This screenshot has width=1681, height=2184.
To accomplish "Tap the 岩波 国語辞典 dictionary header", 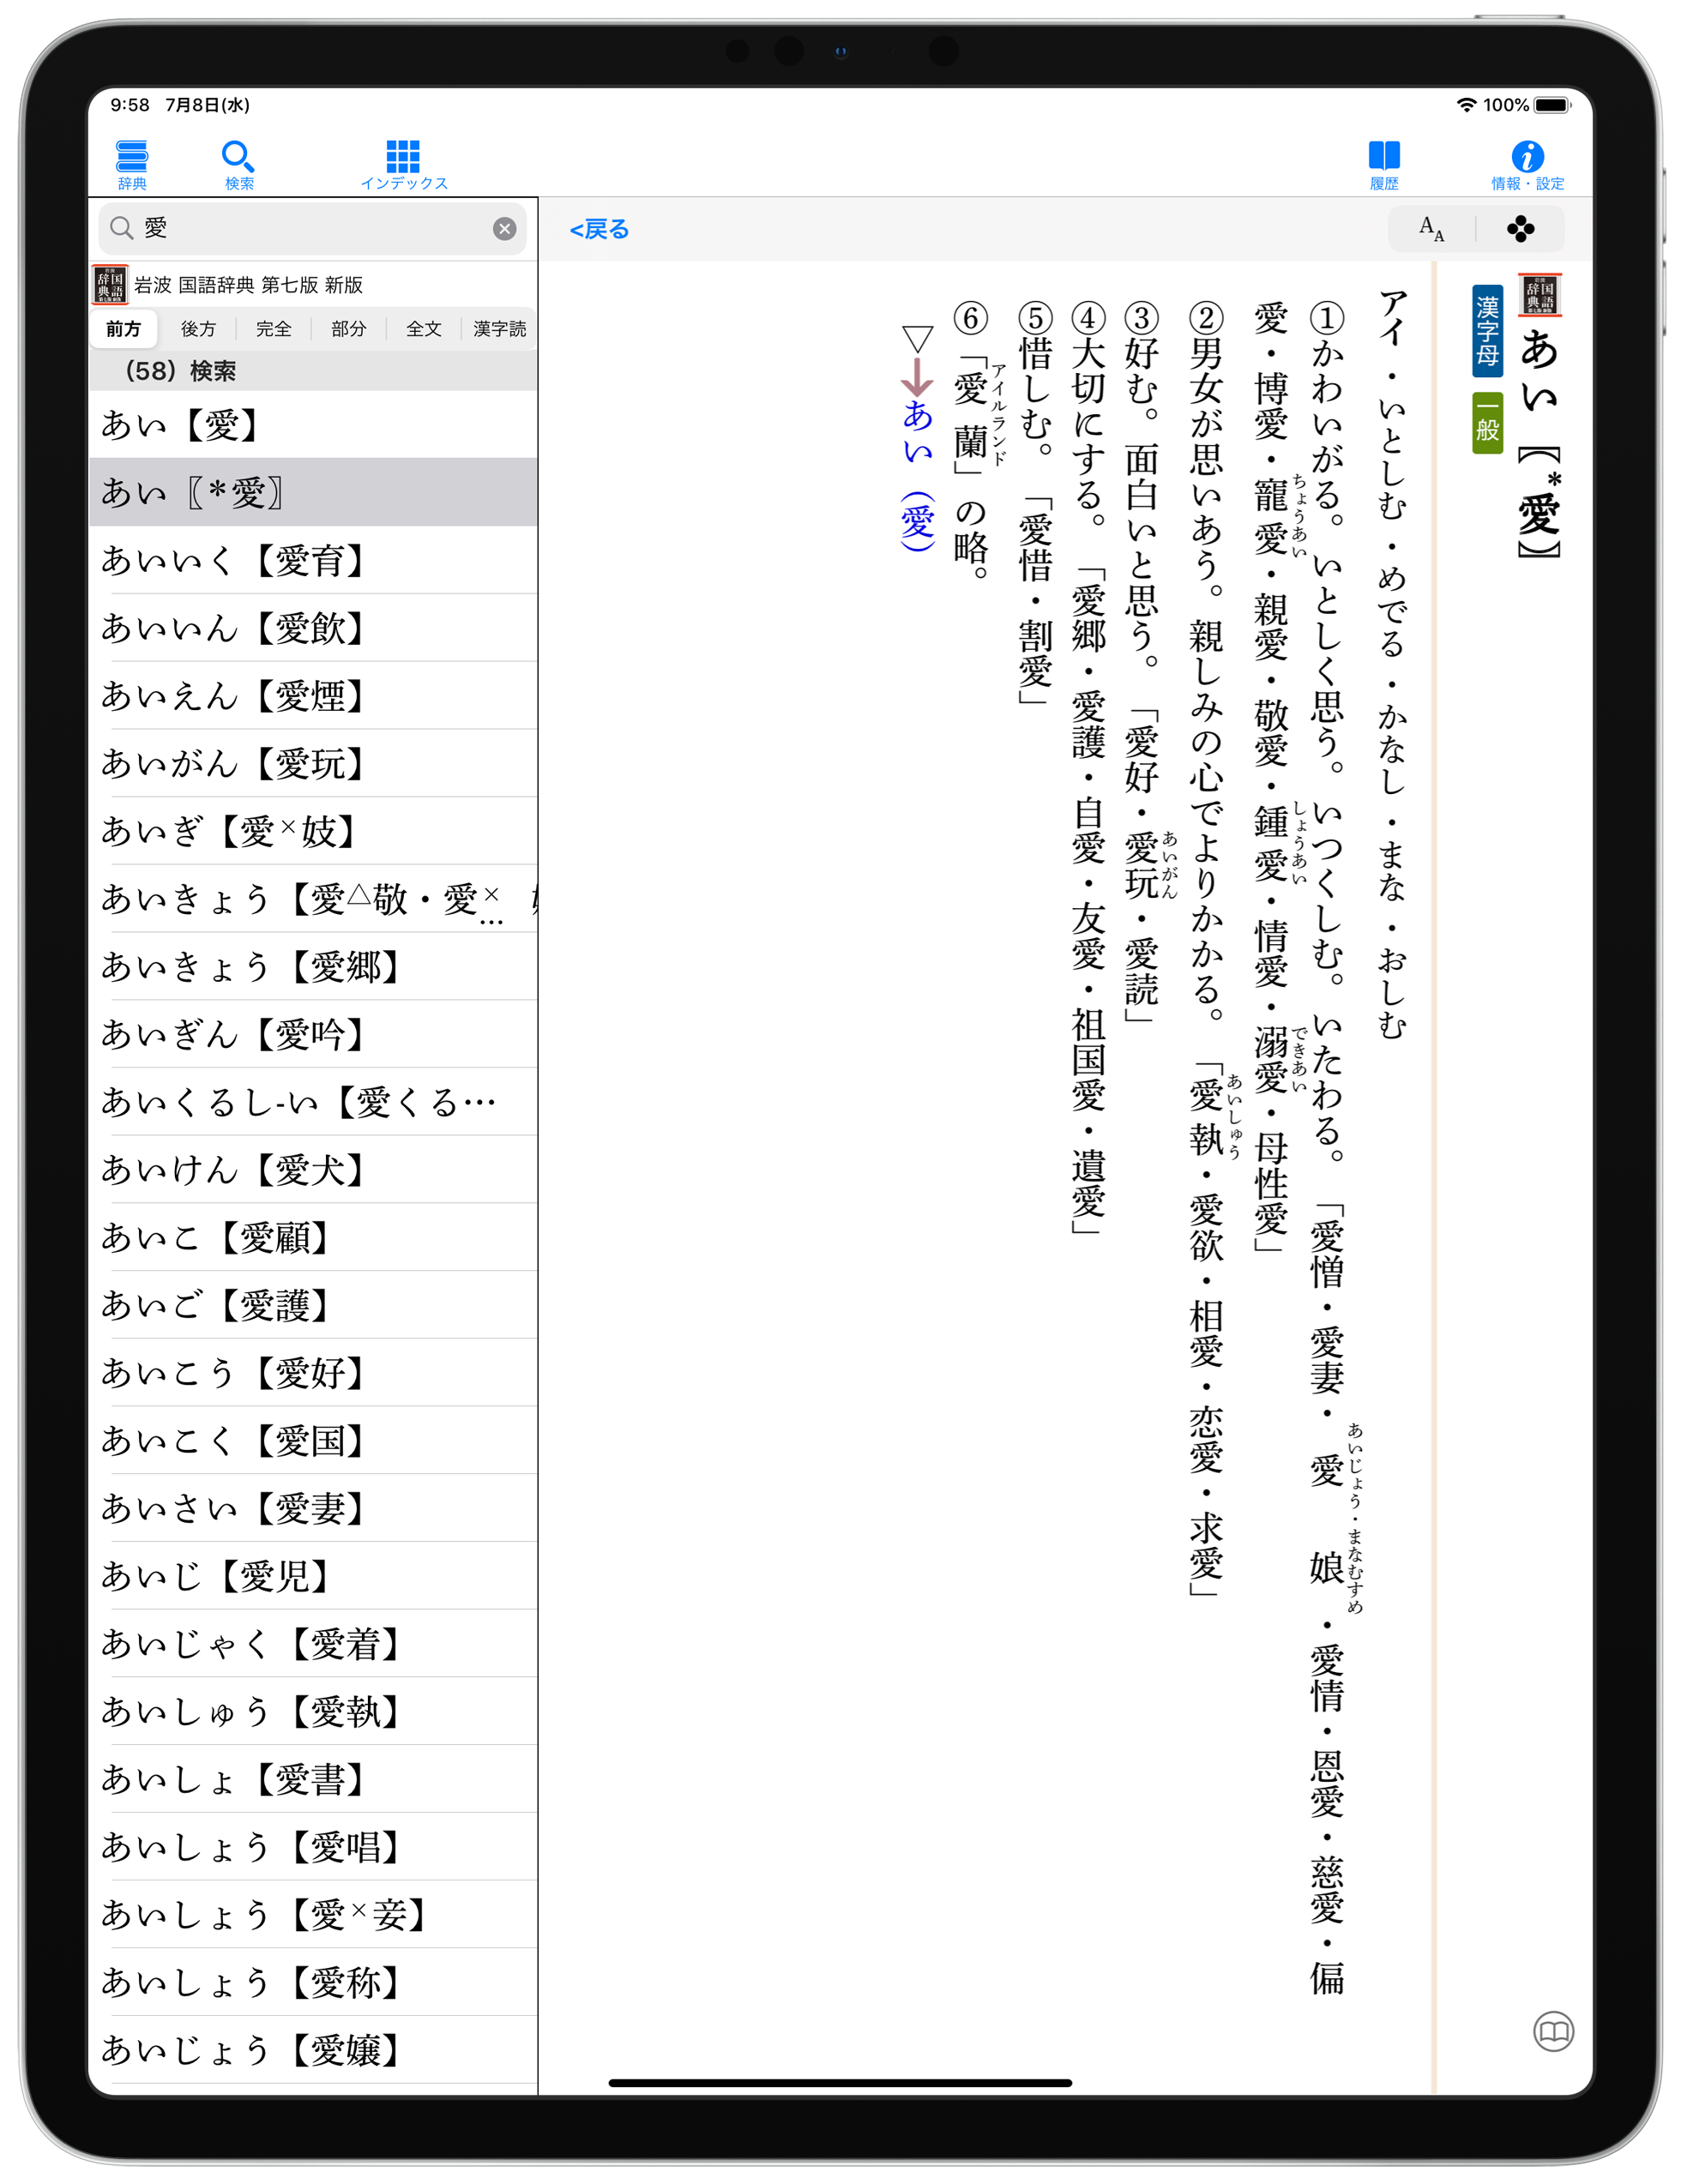I will coord(248,285).
